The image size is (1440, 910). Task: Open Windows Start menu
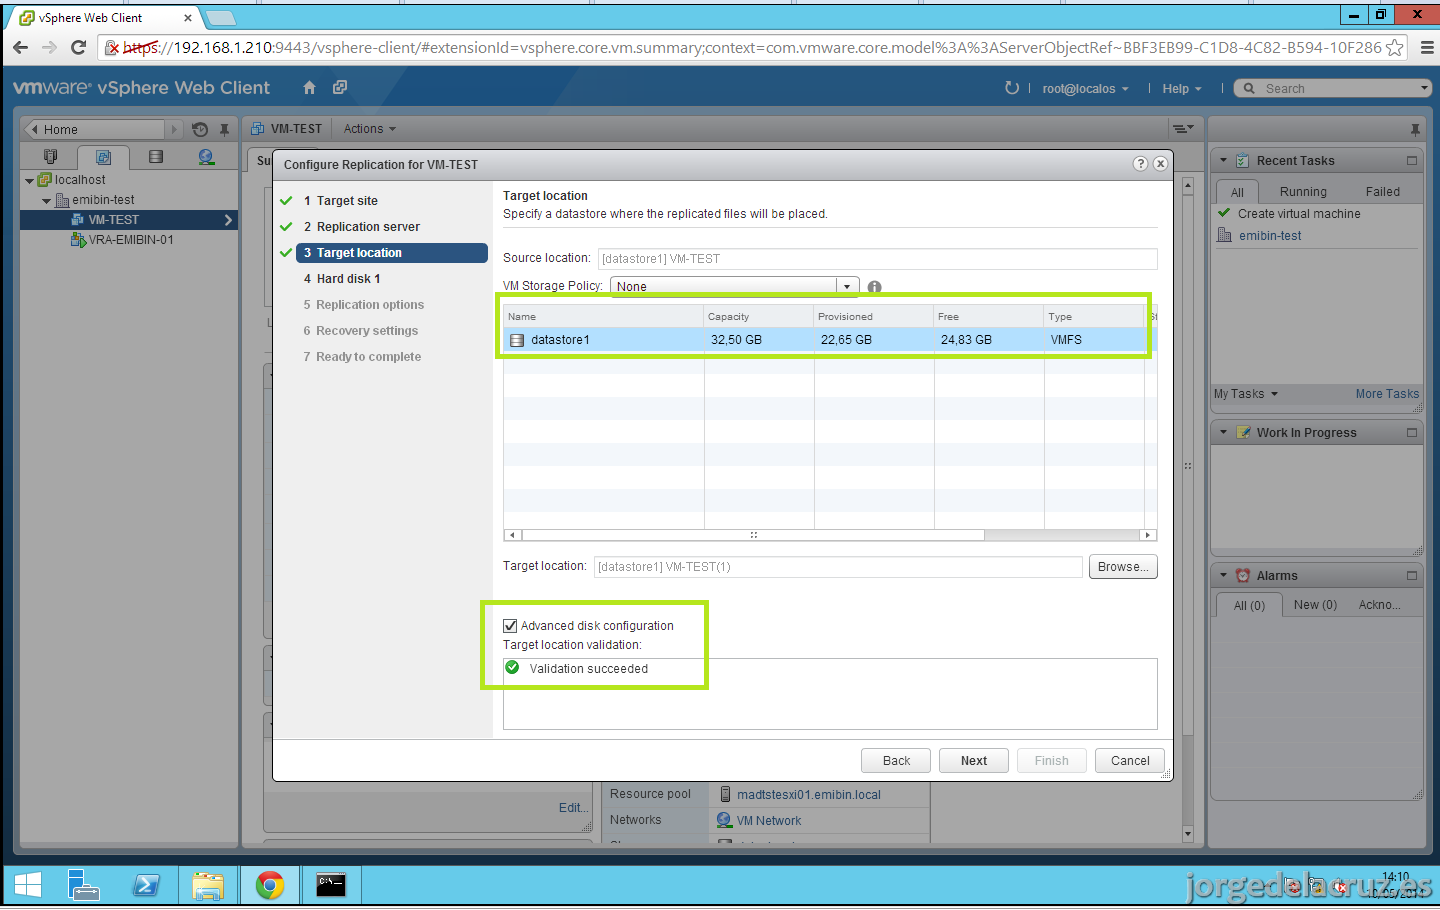(x=28, y=885)
